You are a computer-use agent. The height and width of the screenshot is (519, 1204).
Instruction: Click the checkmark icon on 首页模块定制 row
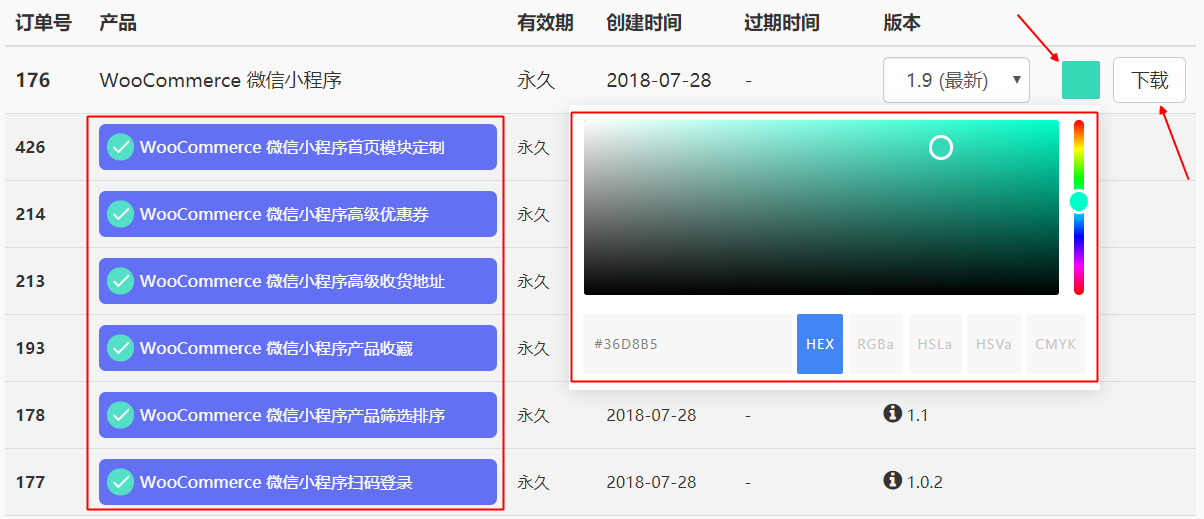[121, 147]
